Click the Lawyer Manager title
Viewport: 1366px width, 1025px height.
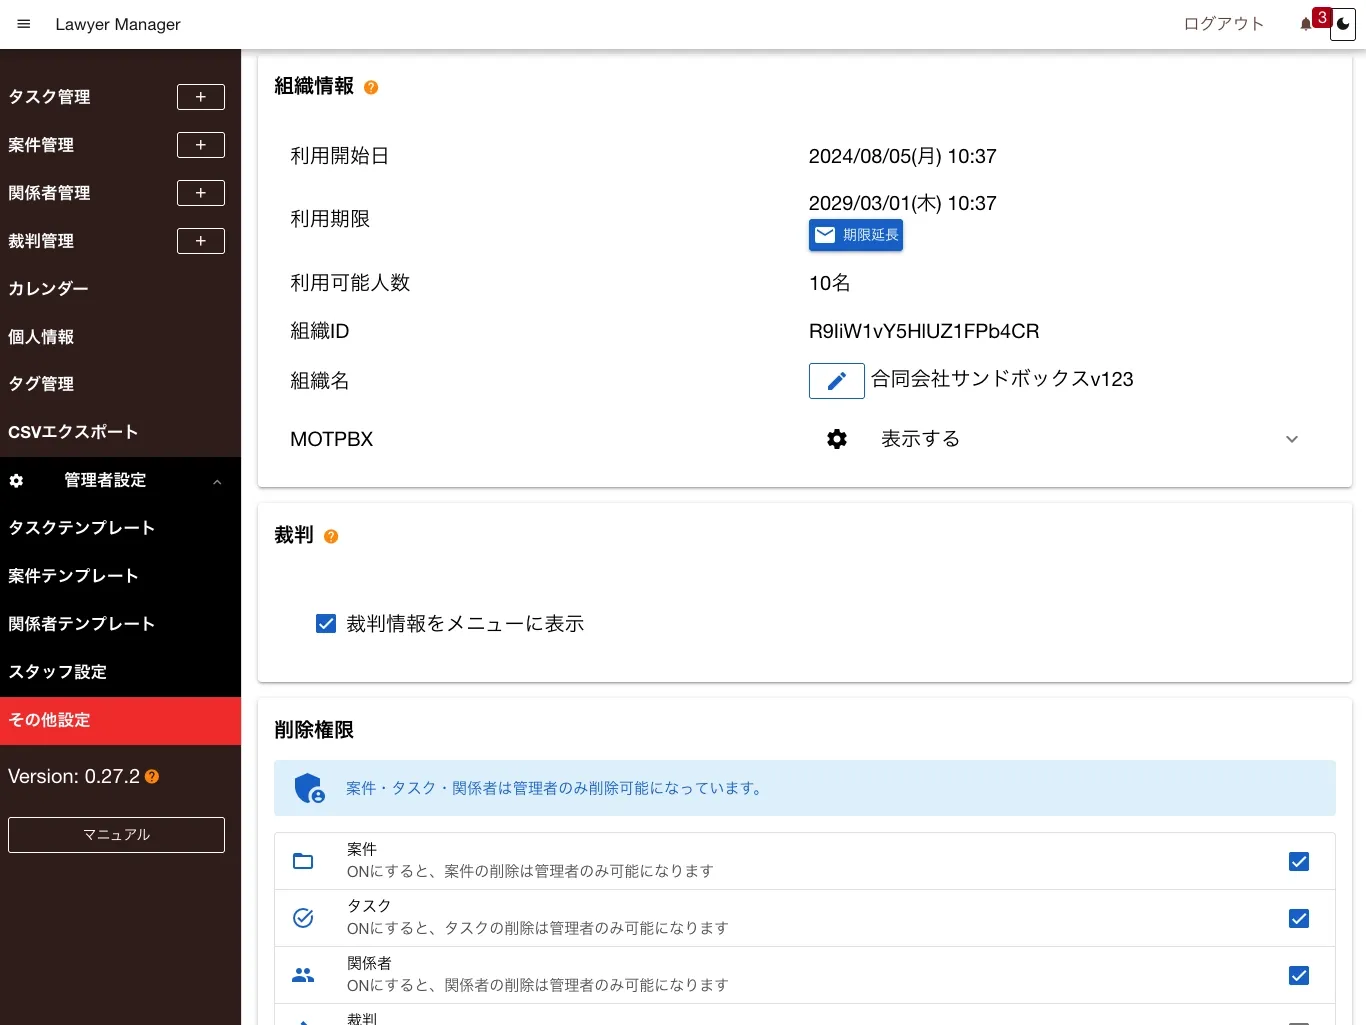coord(118,24)
